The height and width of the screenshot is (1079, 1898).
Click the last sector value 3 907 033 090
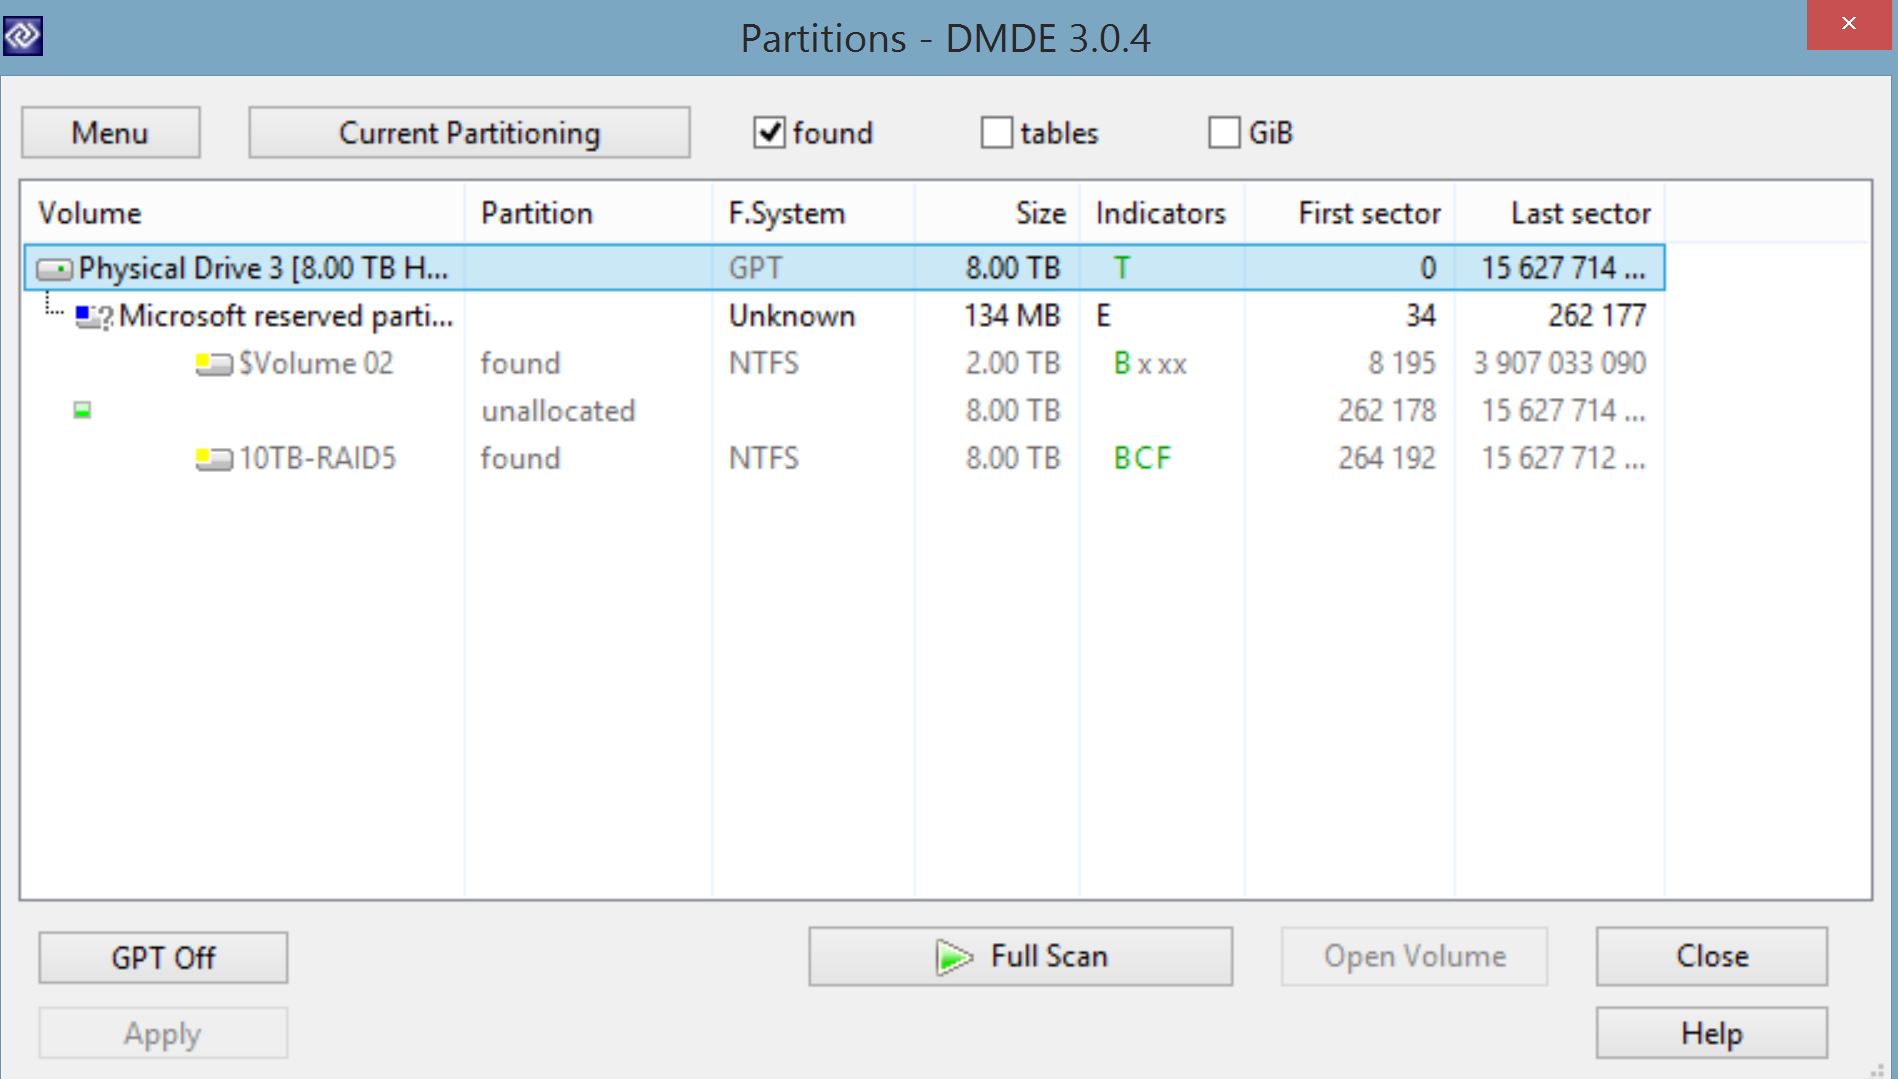coord(1560,363)
